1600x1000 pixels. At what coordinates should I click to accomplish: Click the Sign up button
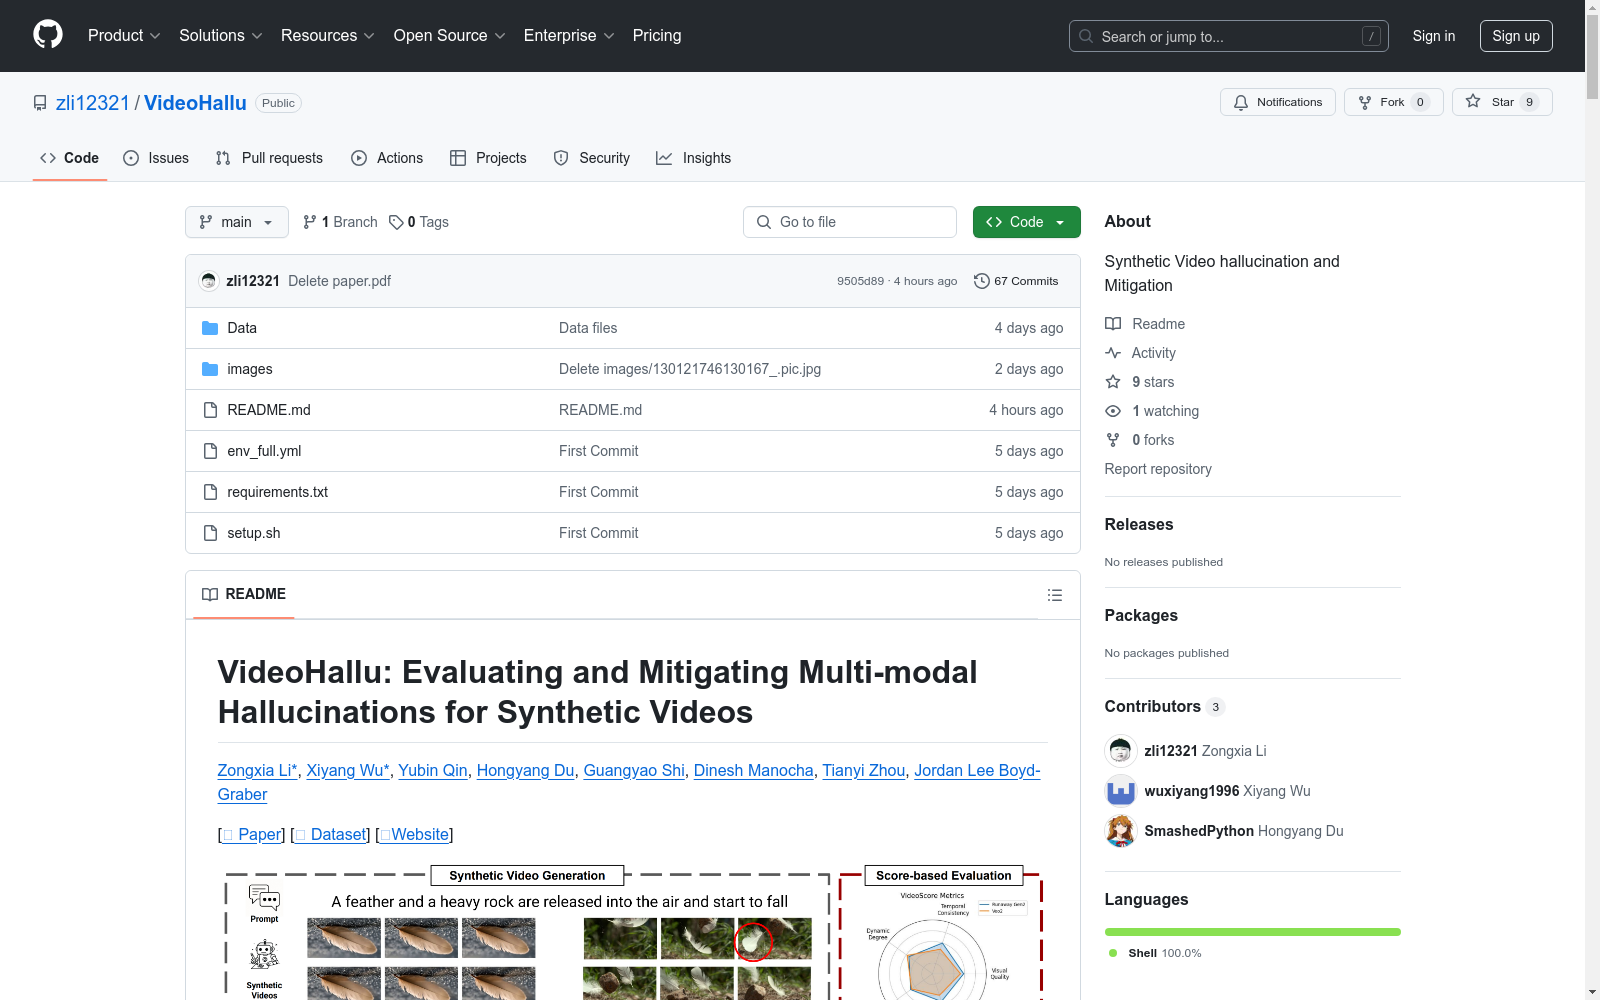point(1516,36)
